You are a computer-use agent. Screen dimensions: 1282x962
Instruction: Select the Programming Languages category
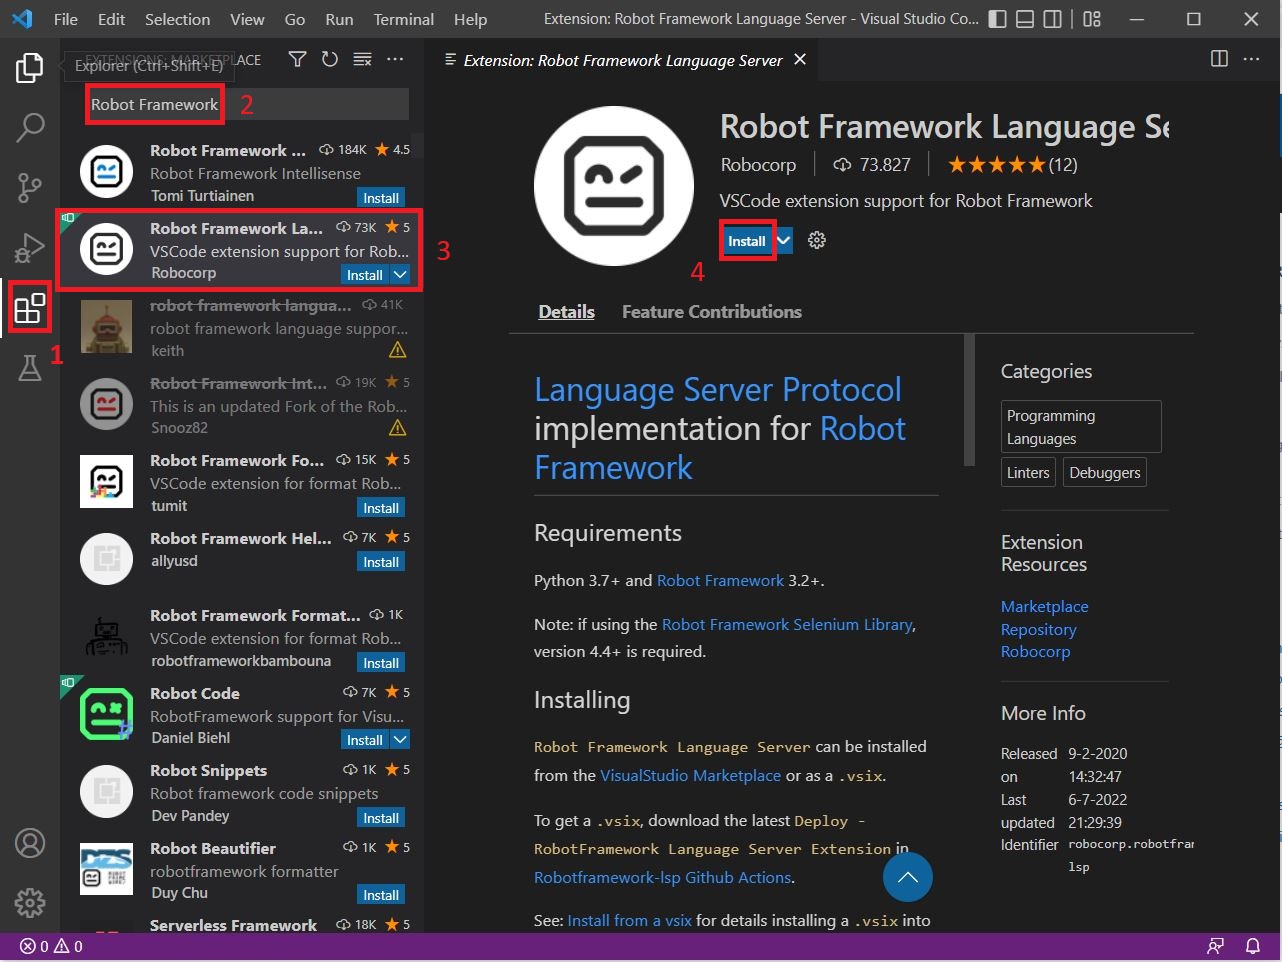[x=1081, y=427]
